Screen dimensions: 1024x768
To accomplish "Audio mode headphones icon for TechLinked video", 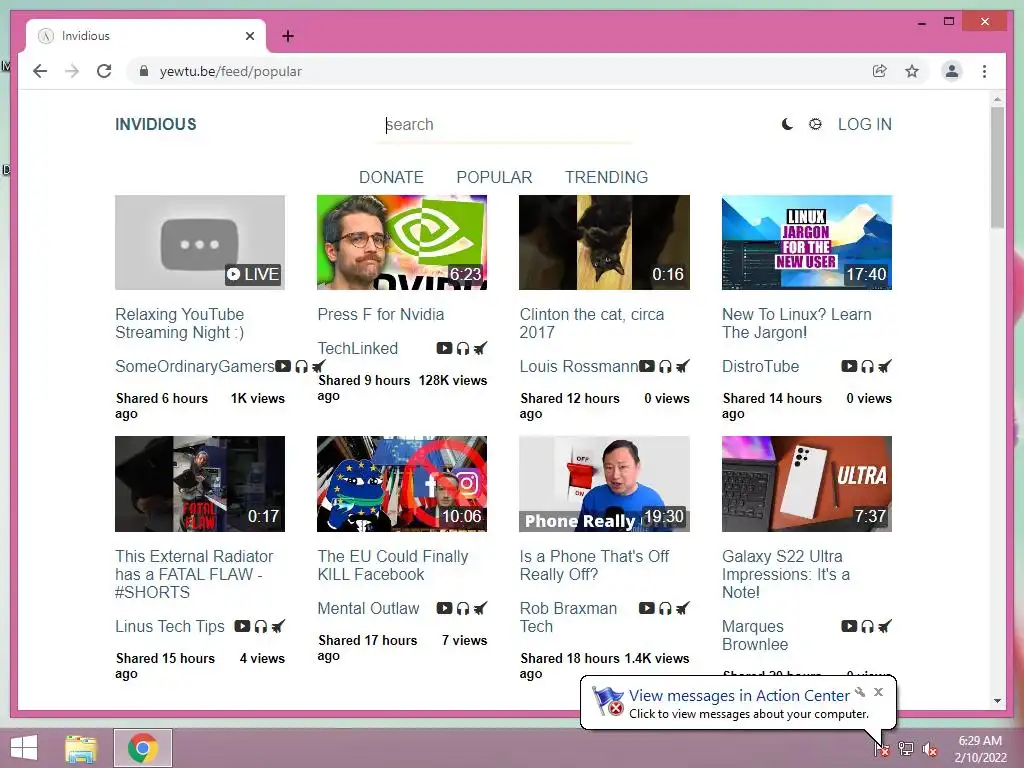I will point(462,348).
